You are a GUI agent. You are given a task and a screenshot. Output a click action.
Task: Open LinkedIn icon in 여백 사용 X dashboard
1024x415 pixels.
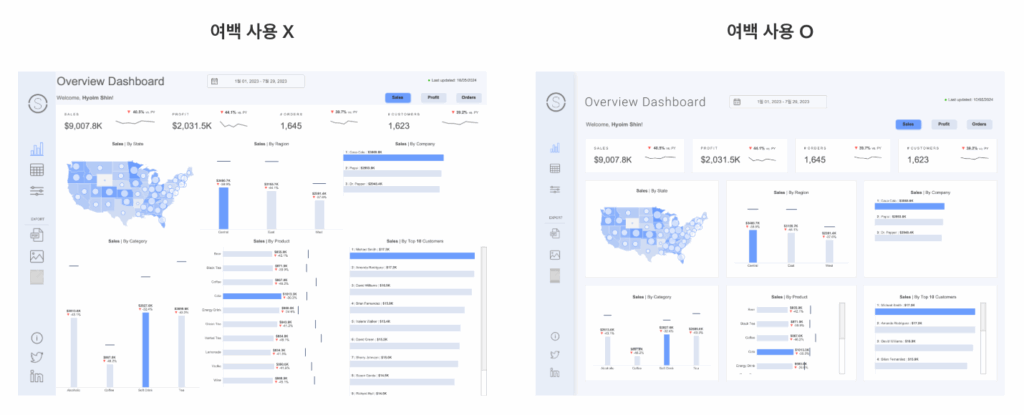pyautogui.click(x=37, y=376)
